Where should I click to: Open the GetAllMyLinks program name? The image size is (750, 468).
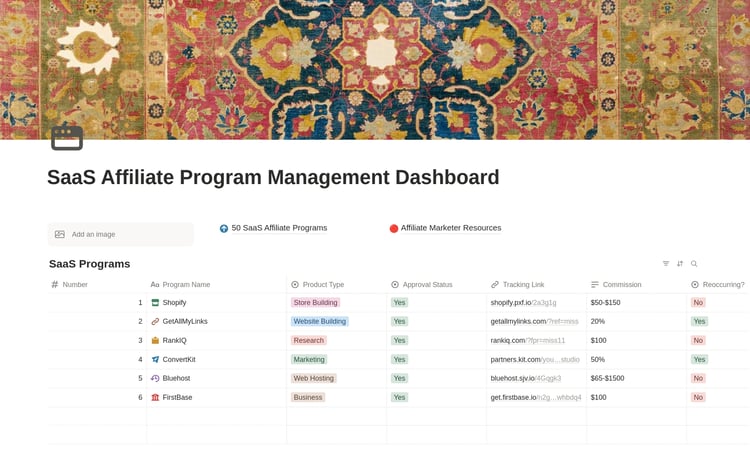point(185,322)
